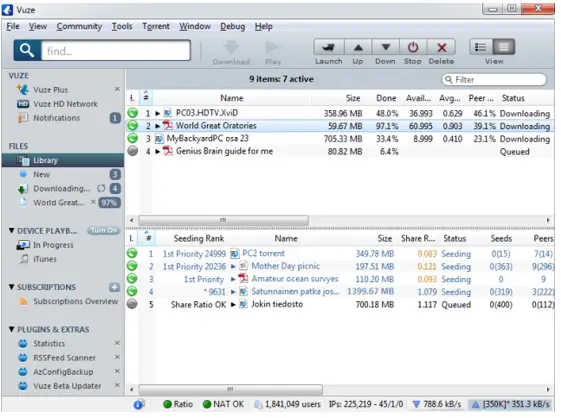The image size is (561, 418).
Task: Collapse the Plugins & Extras section
Action: point(11,329)
